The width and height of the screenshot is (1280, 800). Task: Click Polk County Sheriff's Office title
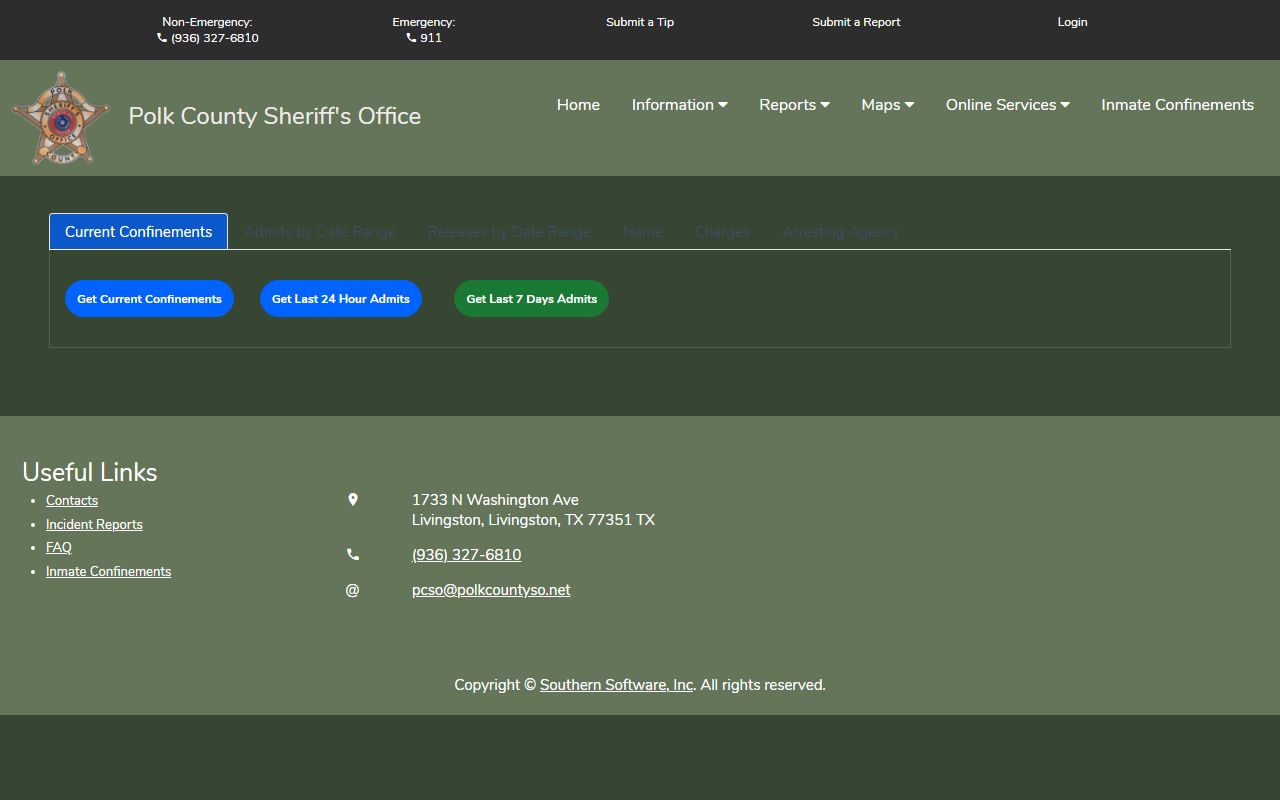pos(275,116)
